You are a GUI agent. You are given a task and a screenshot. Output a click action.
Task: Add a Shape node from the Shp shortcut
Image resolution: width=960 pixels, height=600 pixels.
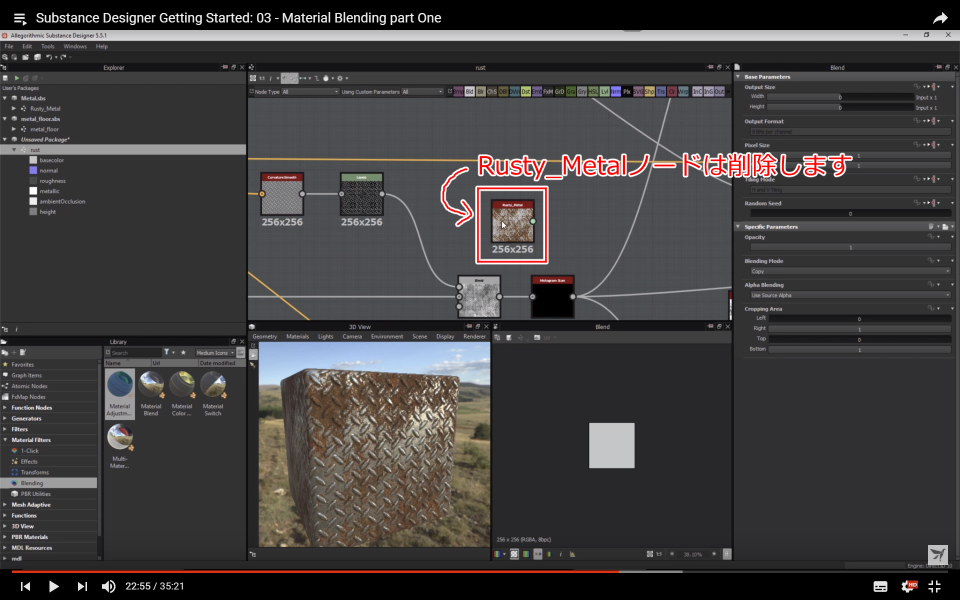coord(650,92)
